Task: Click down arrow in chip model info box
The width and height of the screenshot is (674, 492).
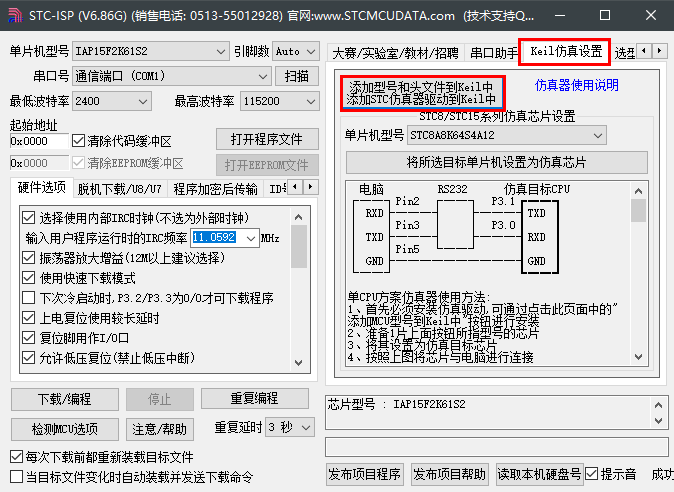Action: (x=658, y=421)
